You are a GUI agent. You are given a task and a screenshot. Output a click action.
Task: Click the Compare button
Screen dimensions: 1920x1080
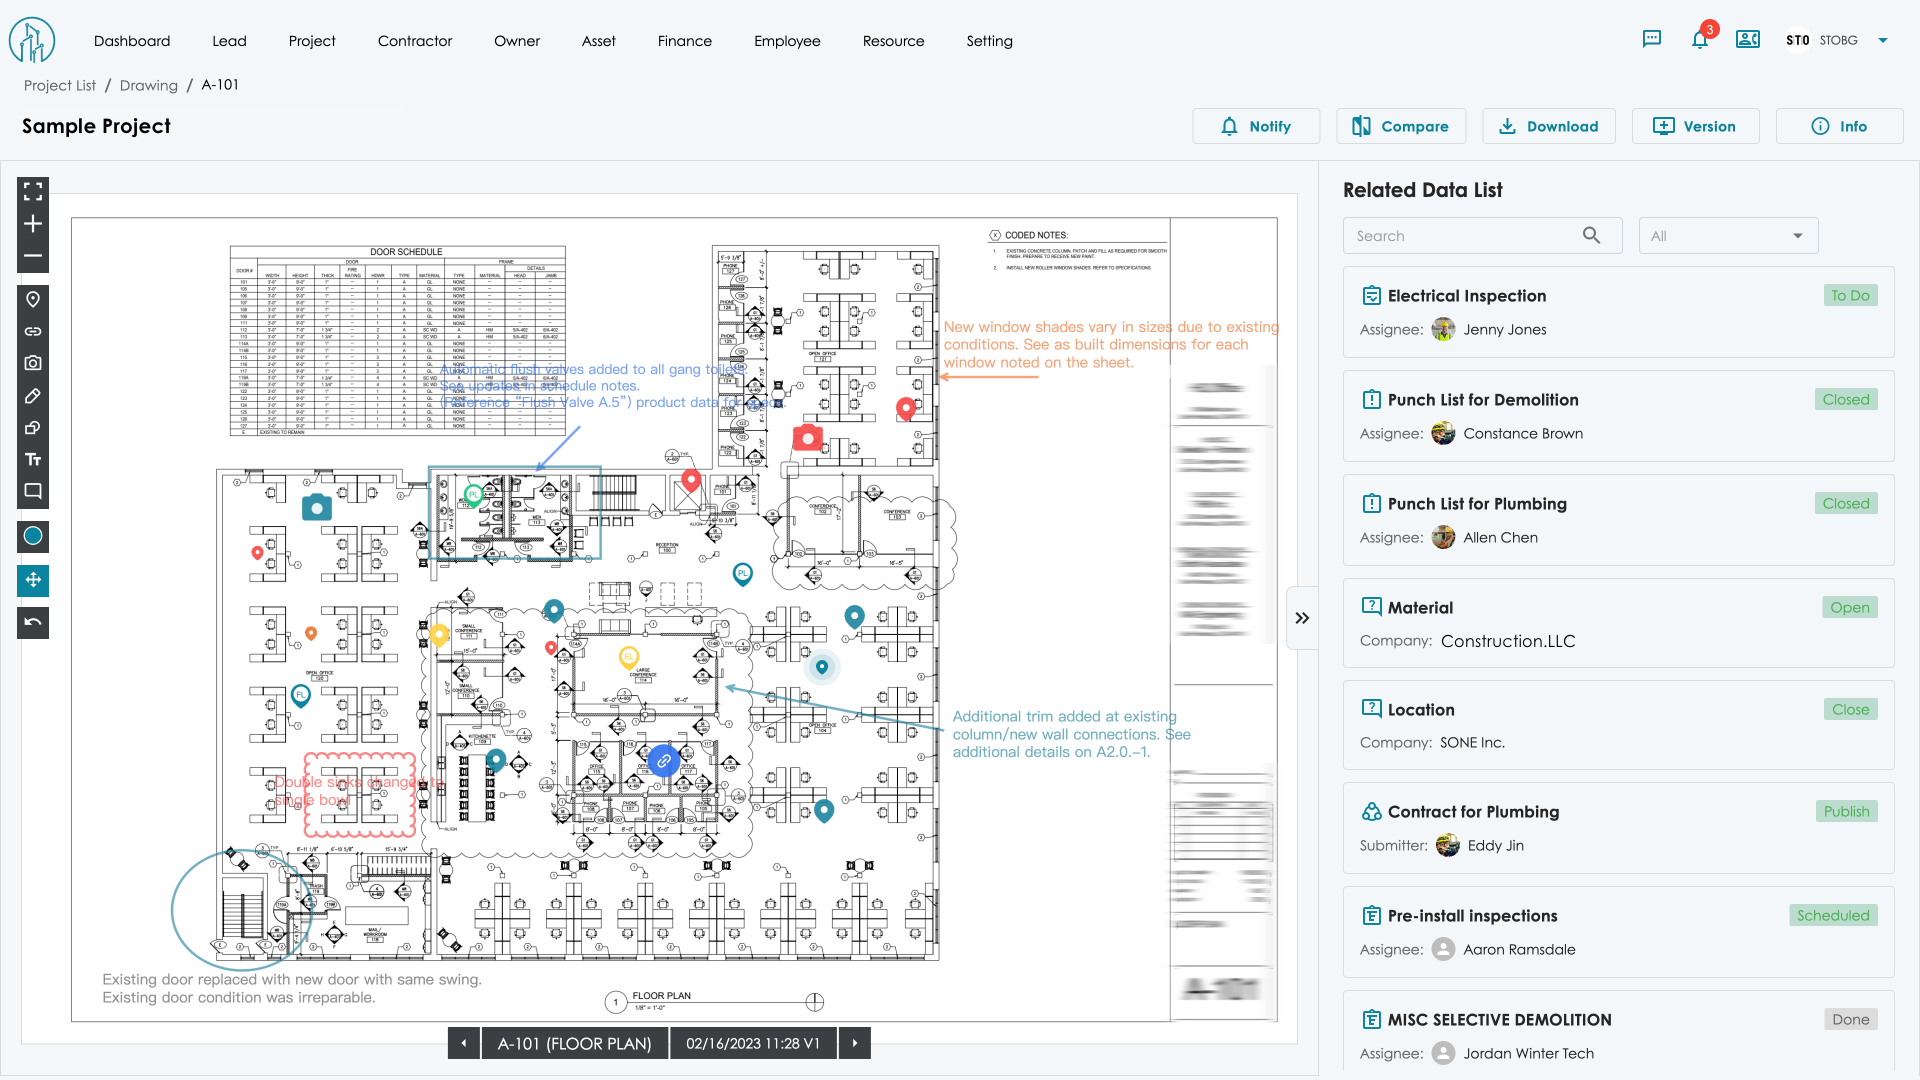[x=1400, y=126]
